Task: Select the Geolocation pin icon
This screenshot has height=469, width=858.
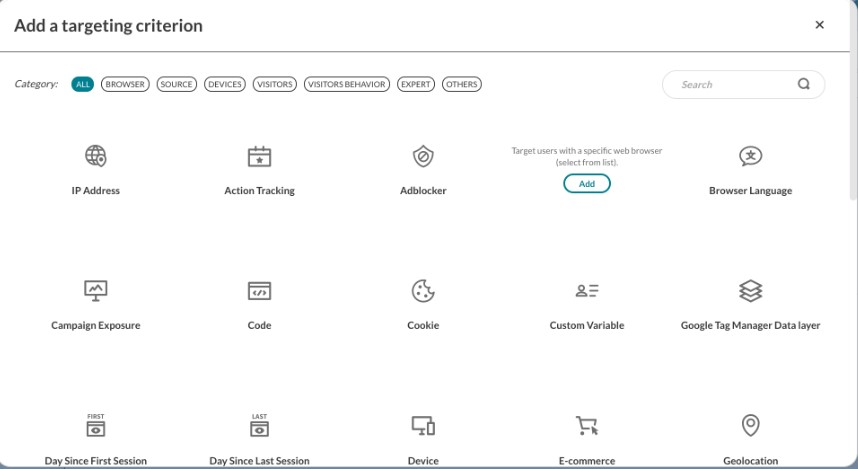Action: click(750, 425)
